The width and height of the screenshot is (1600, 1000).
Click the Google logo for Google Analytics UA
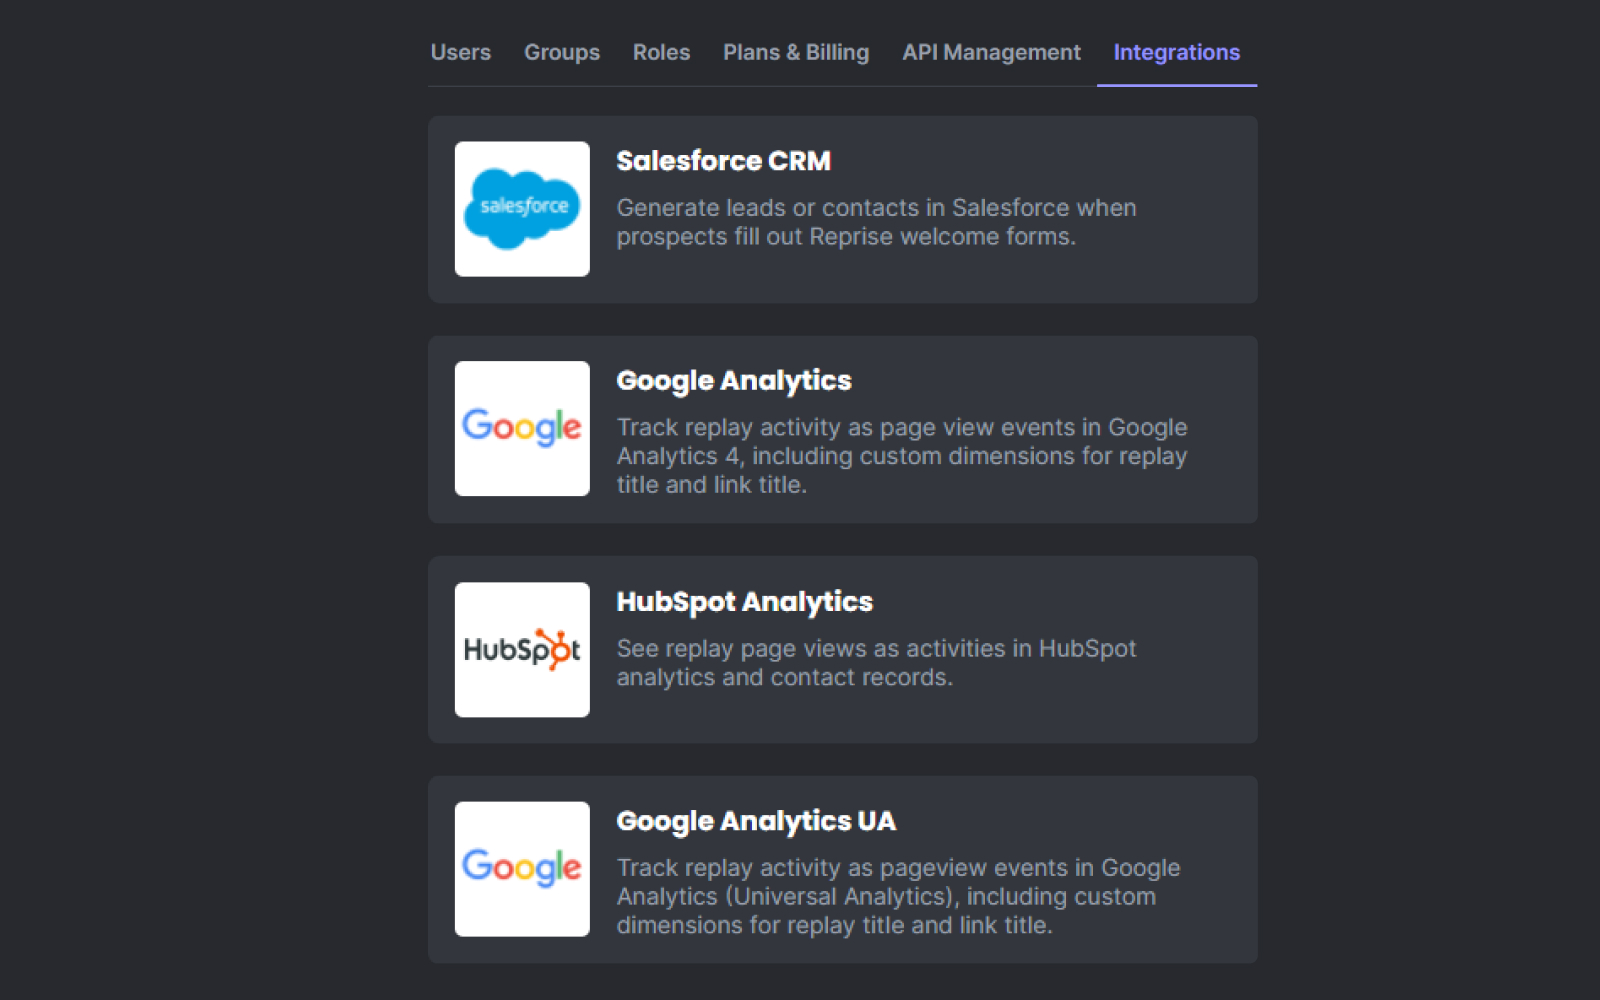click(x=522, y=868)
